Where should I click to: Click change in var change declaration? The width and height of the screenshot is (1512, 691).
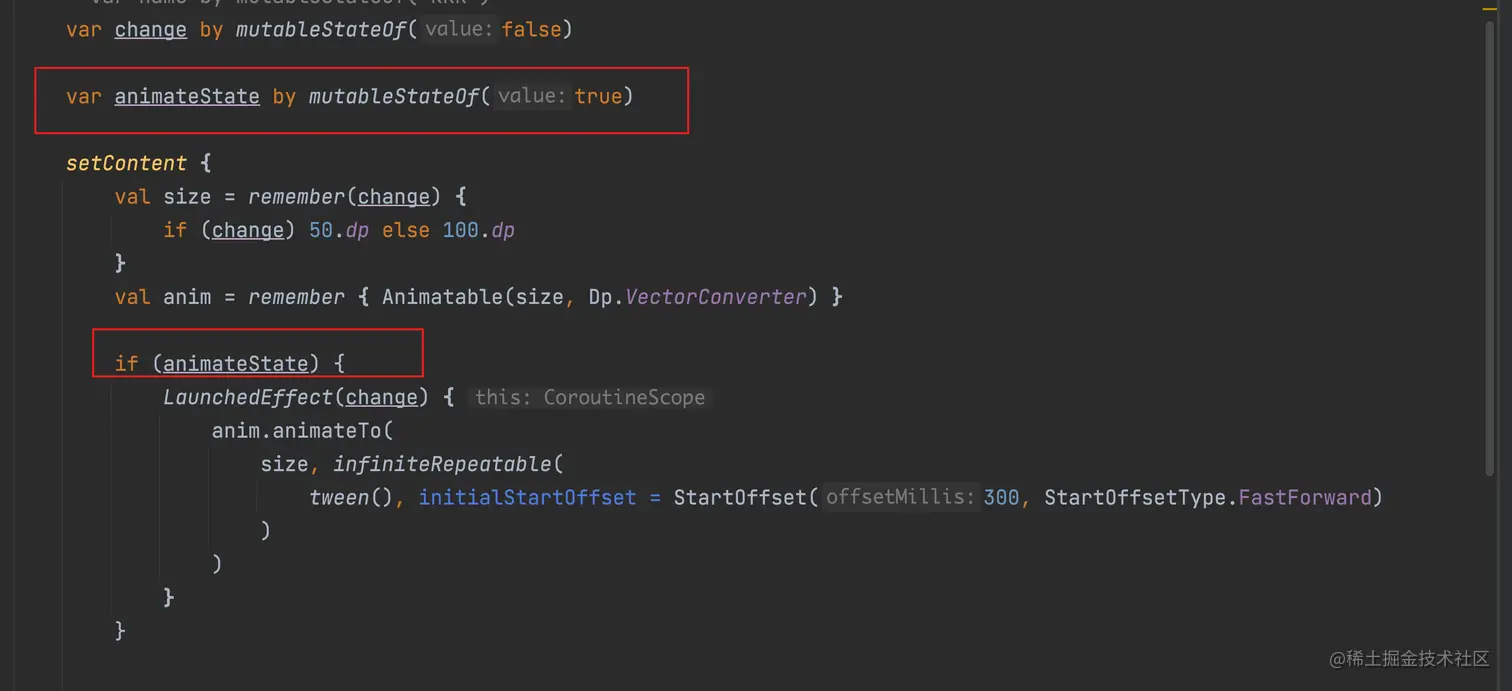tap(150, 29)
